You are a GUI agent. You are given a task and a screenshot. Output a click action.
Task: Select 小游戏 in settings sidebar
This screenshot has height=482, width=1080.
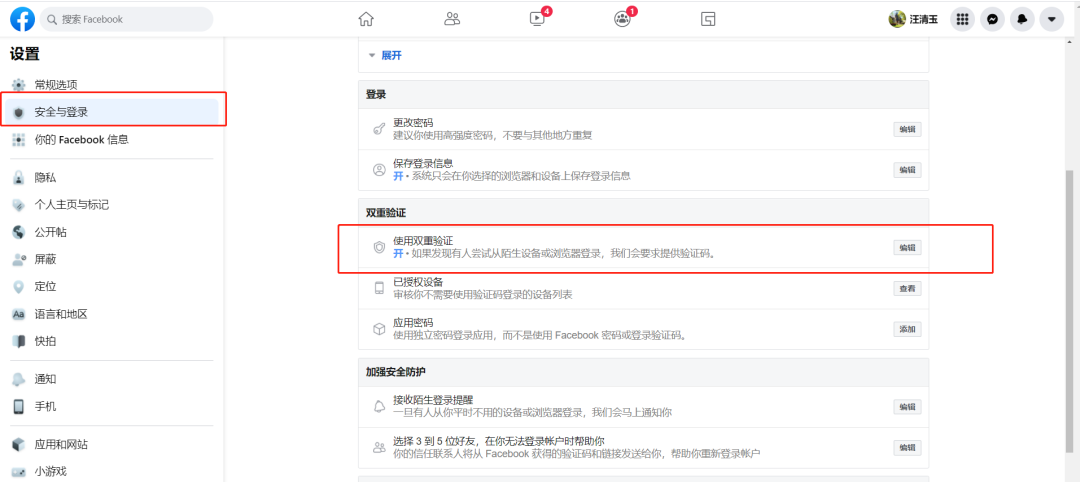pos(112,472)
